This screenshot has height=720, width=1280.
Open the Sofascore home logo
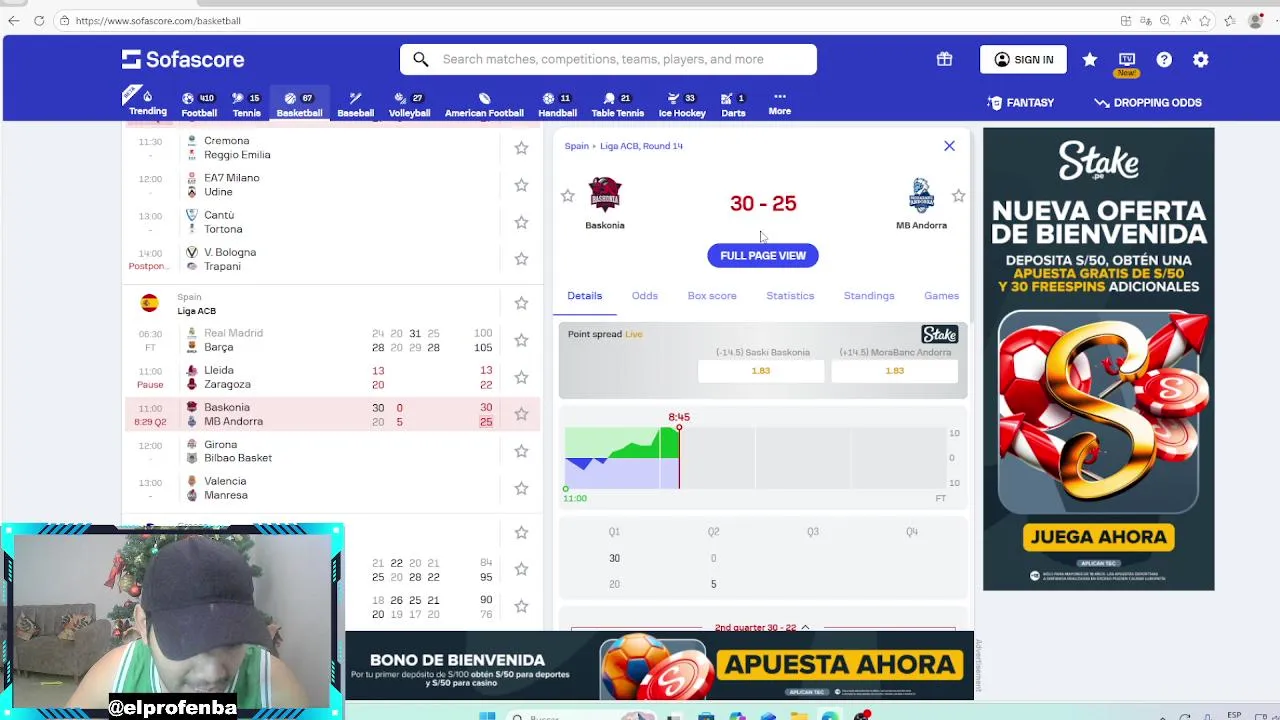(183, 59)
